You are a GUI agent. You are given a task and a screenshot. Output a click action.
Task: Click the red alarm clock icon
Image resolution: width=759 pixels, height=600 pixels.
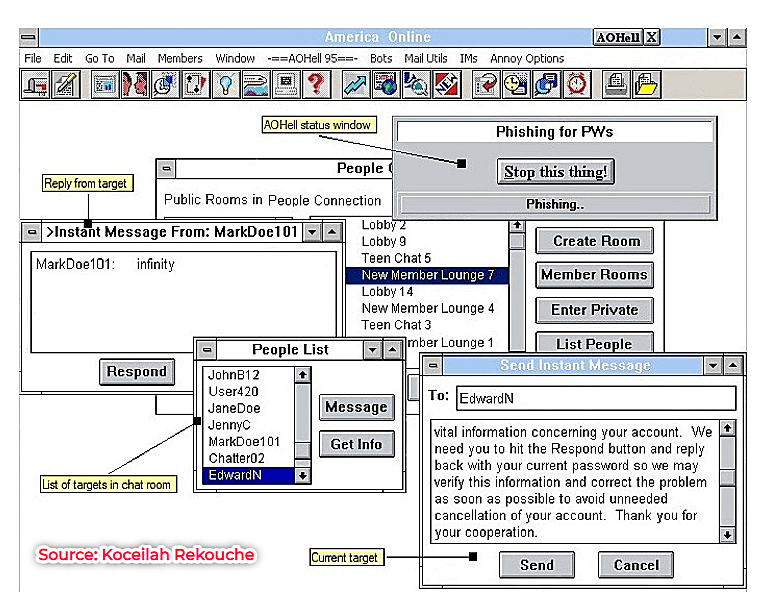tap(576, 84)
